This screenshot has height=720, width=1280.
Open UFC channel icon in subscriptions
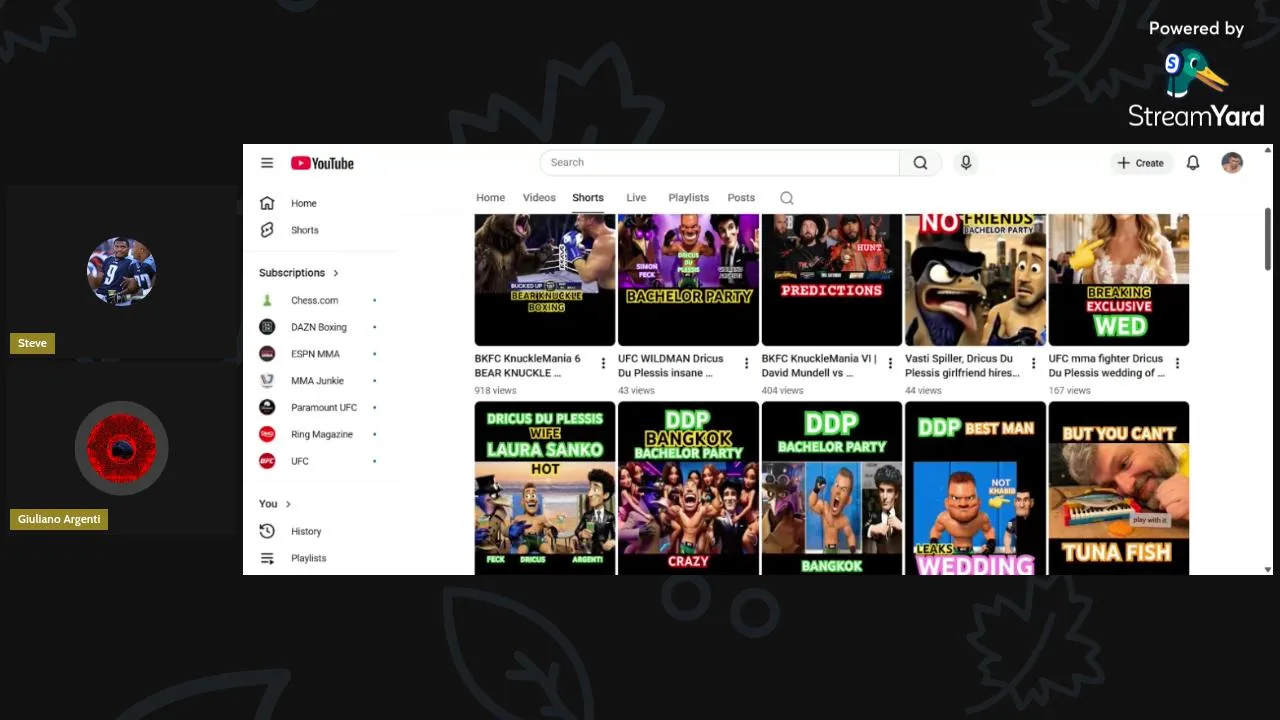(x=267, y=461)
